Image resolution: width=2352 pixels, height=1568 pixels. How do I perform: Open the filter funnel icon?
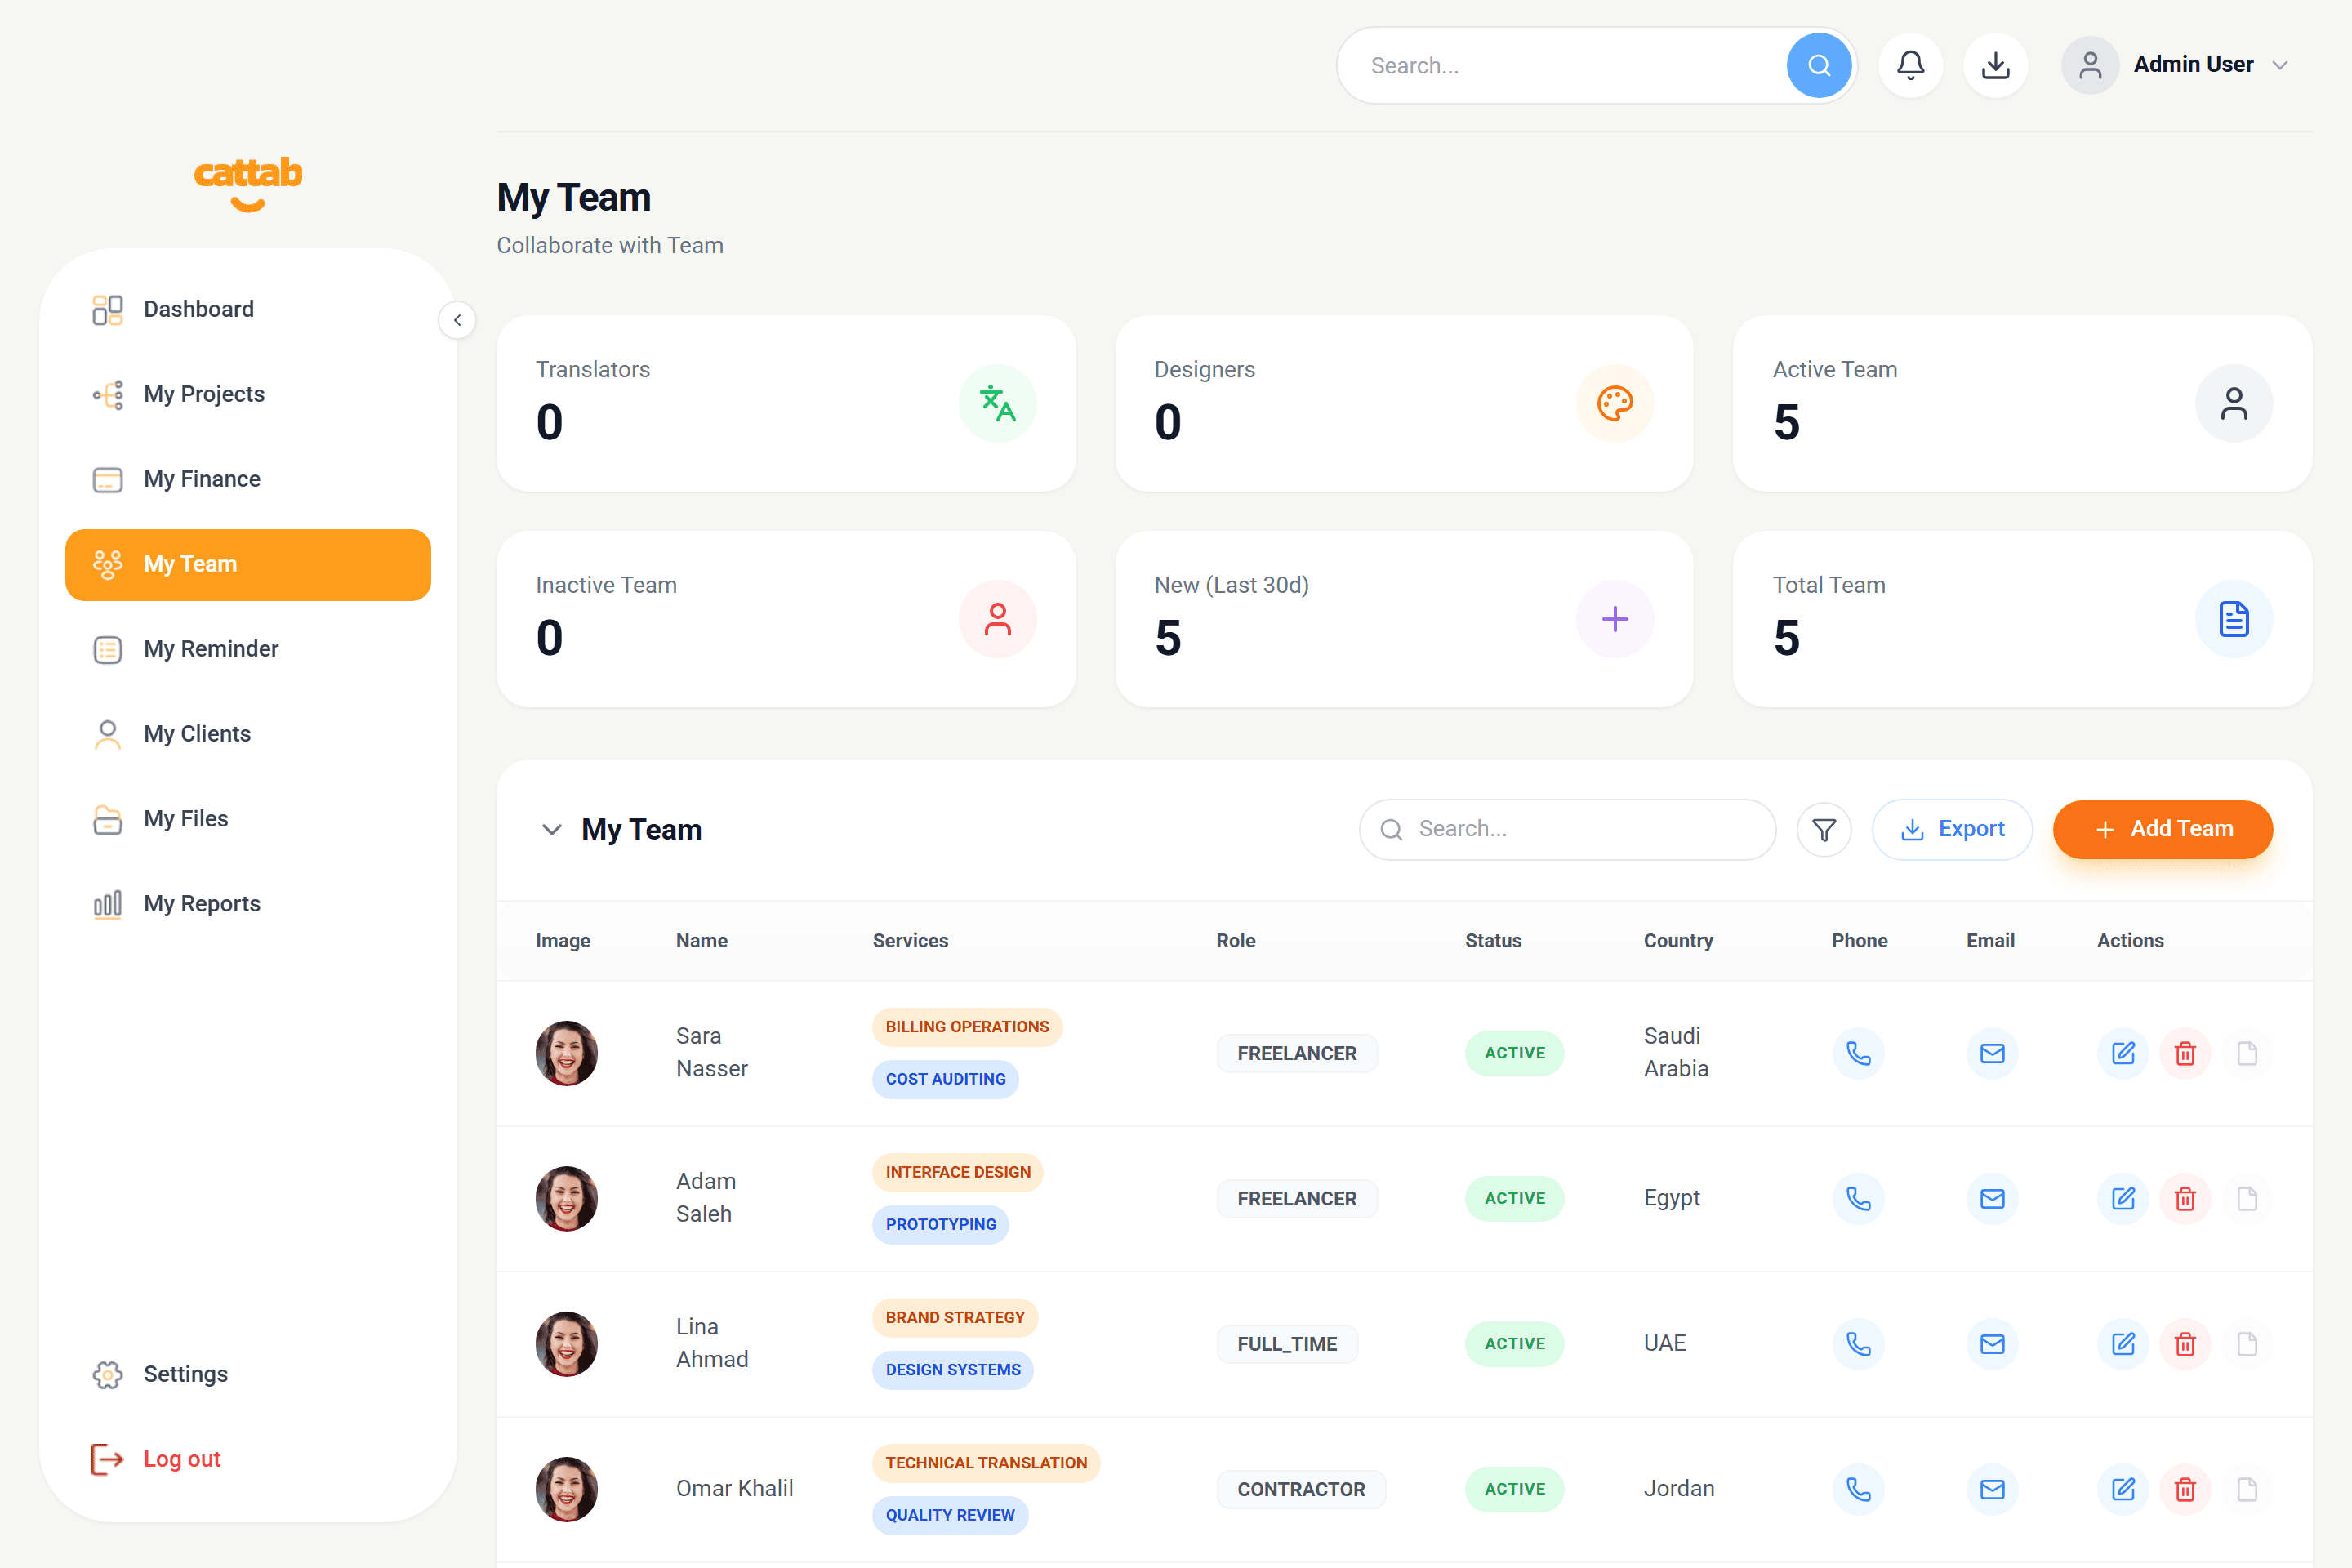click(1824, 829)
